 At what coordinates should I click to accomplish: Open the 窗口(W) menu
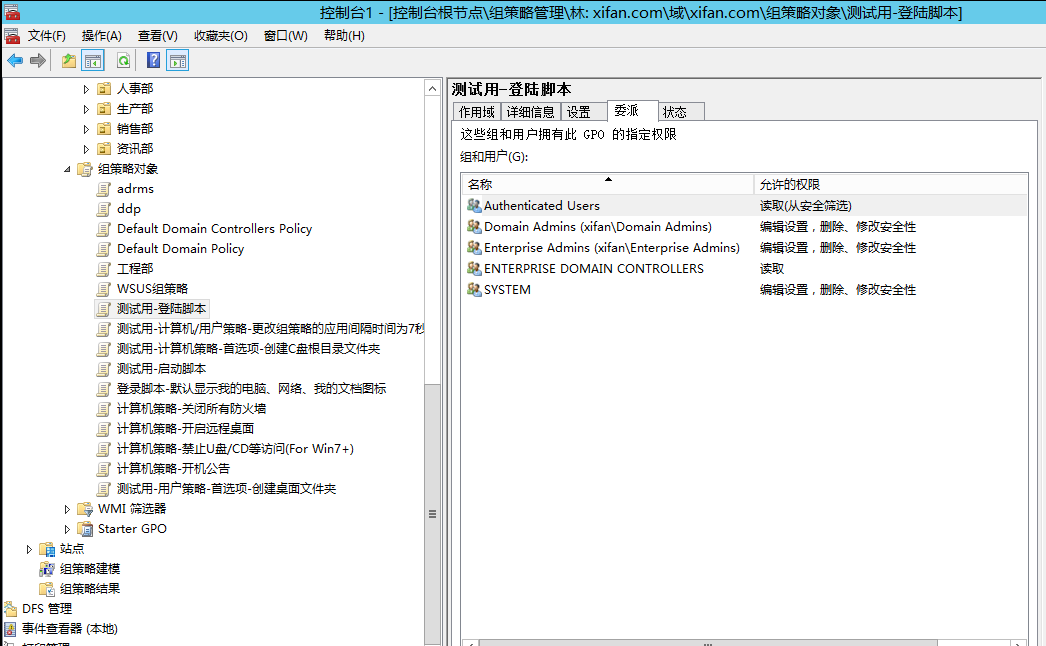coord(286,36)
